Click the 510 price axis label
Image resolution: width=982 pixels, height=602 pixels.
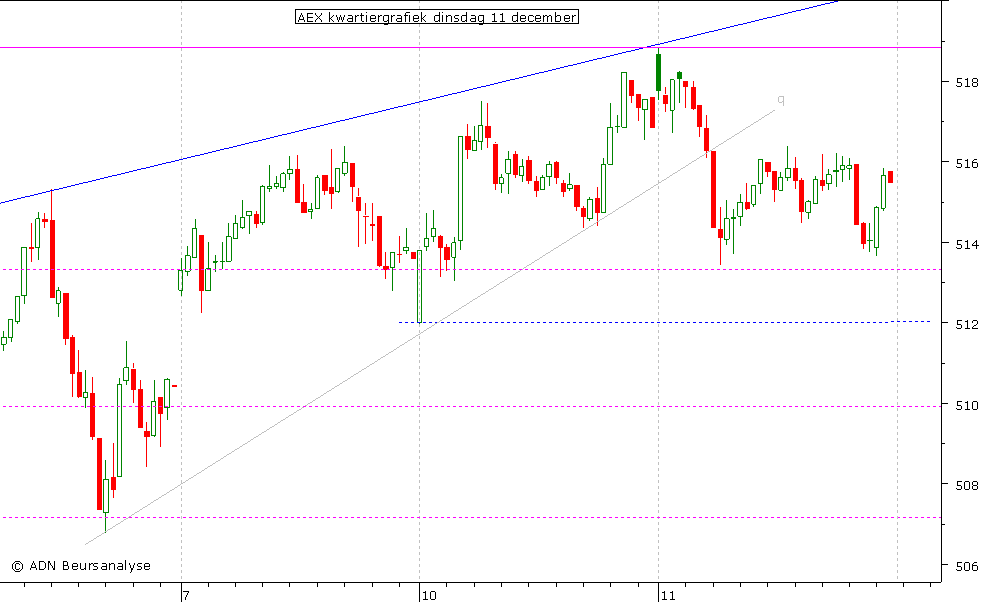(x=968, y=406)
